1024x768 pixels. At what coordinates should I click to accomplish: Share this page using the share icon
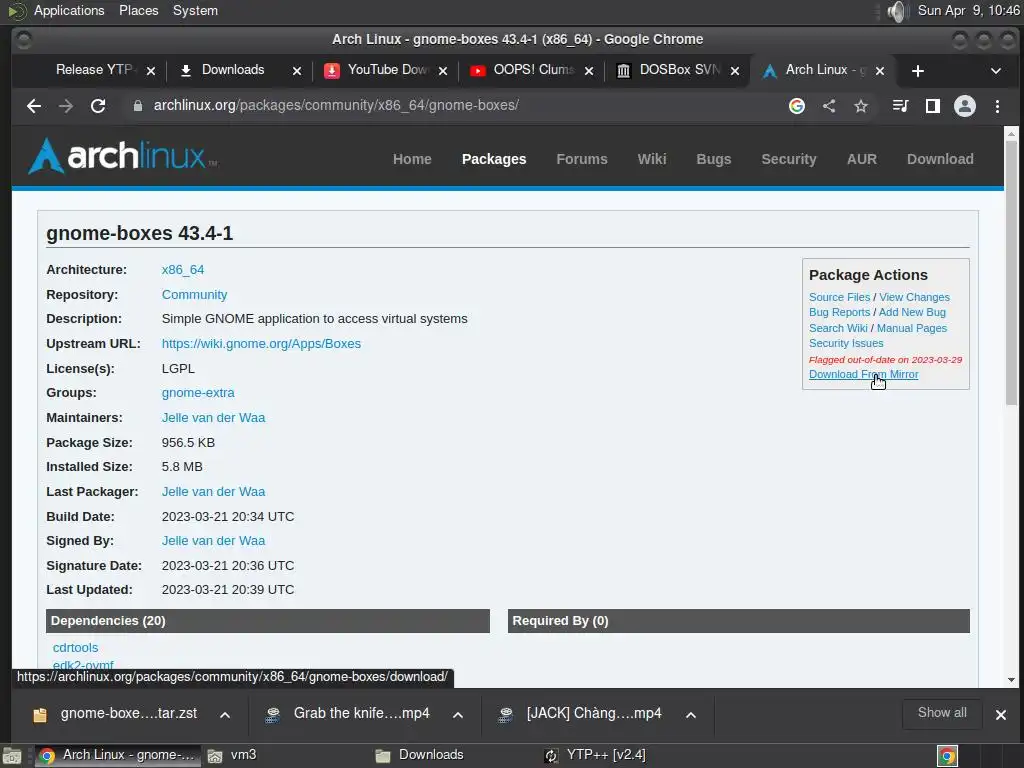(829, 106)
